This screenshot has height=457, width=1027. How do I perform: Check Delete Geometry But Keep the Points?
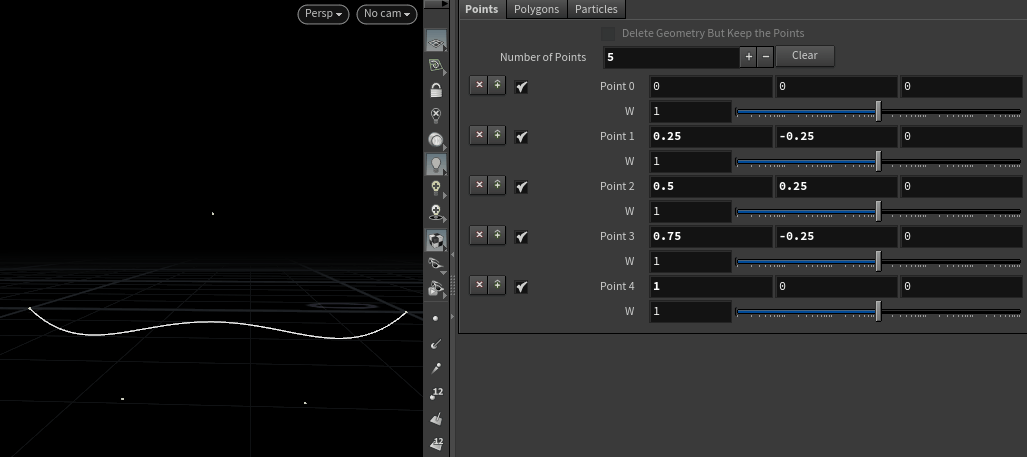(608, 33)
